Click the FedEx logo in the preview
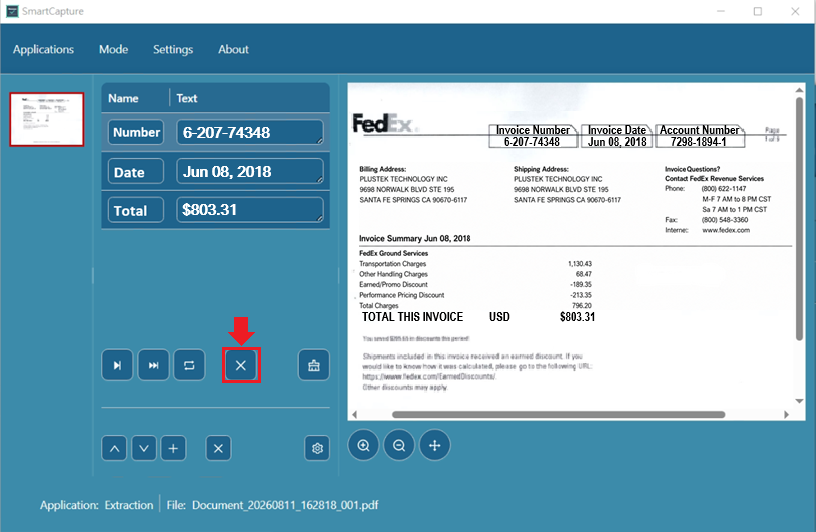This screenshot has width=816, height=532. (x=384, y=124)
